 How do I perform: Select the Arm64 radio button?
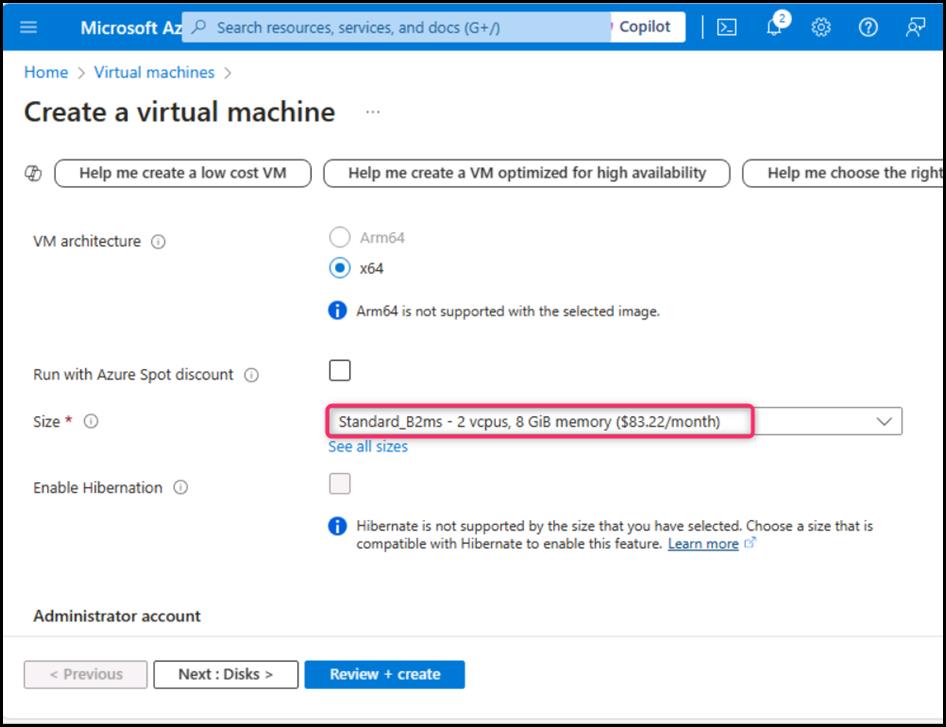(x=340, y=237)
